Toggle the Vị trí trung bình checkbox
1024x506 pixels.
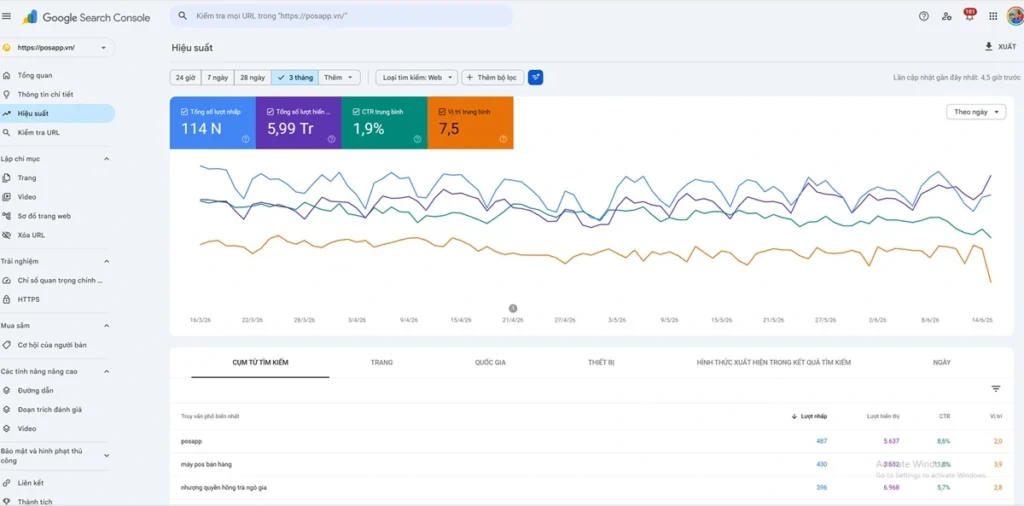441,112
